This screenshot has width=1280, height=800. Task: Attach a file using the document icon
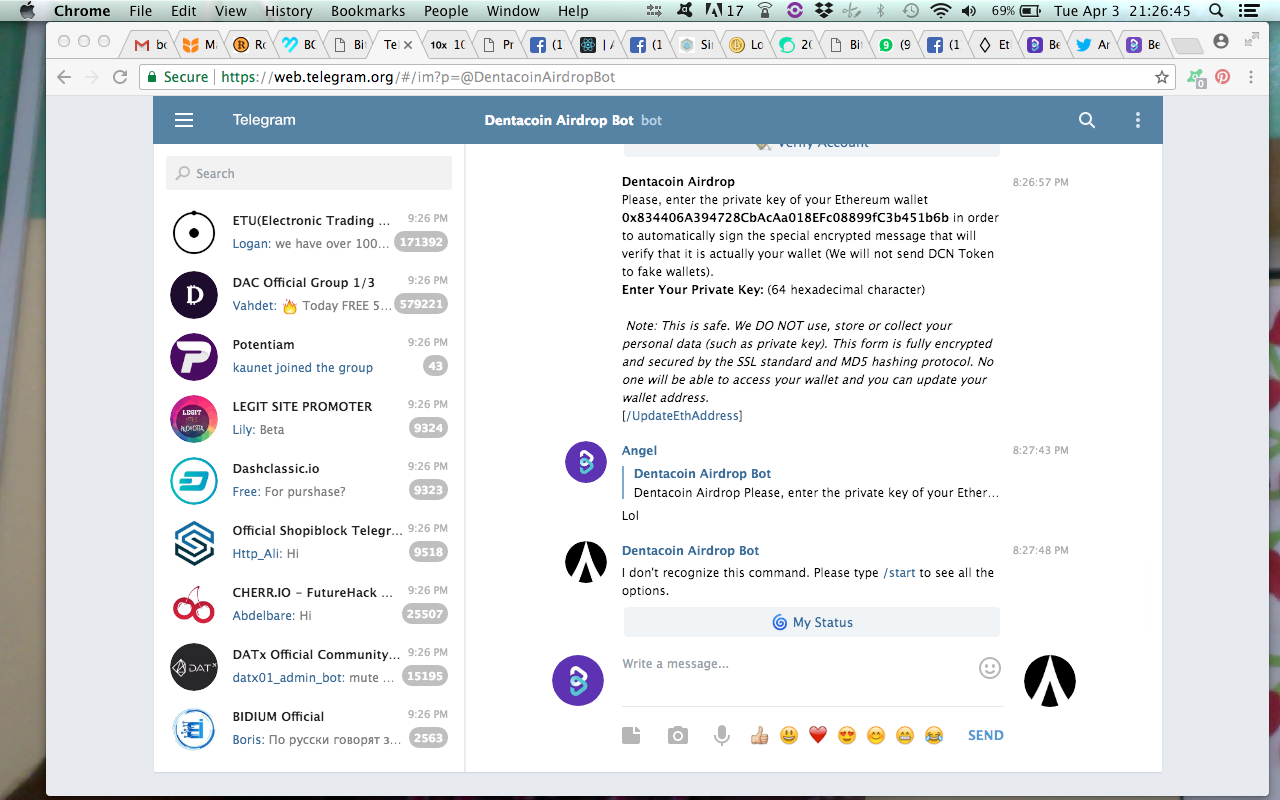[x=631, y=735]
